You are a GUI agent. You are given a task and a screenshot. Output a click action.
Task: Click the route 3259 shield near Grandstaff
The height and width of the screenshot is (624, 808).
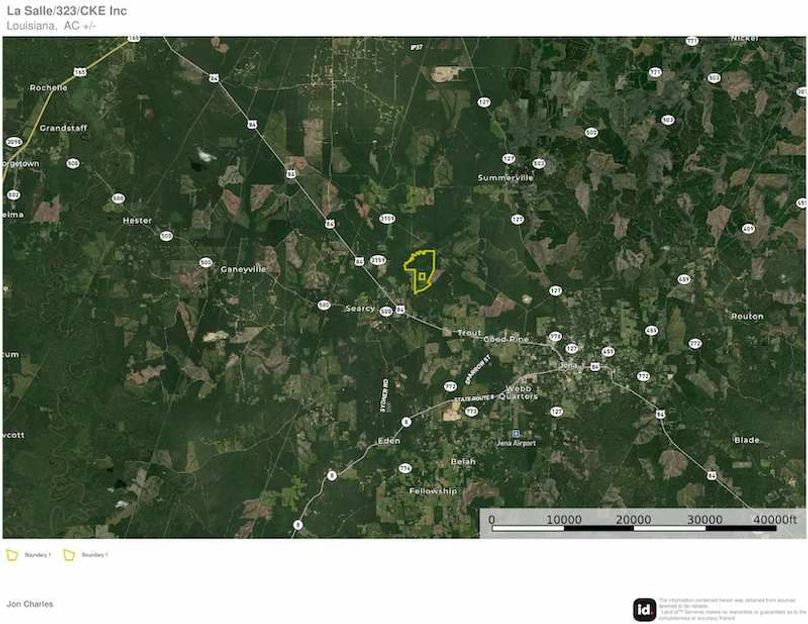(x=14, y=142)
